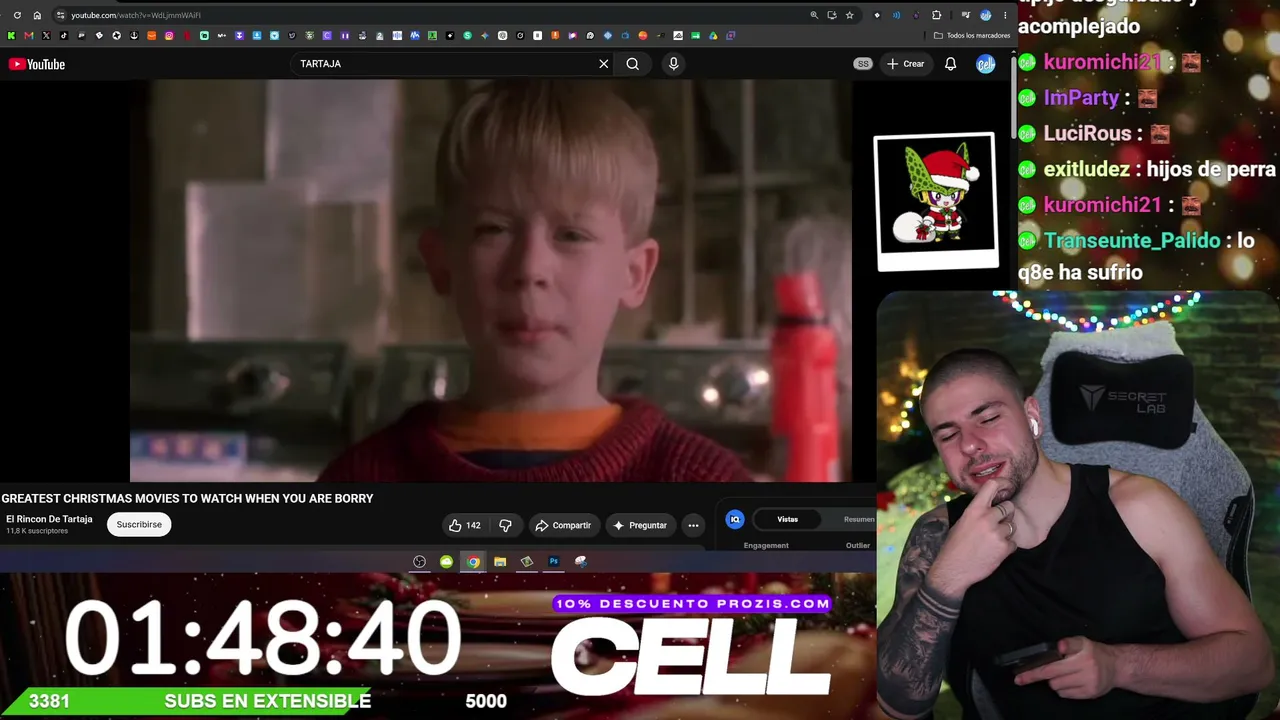Open zoom control in address bar

814,15
